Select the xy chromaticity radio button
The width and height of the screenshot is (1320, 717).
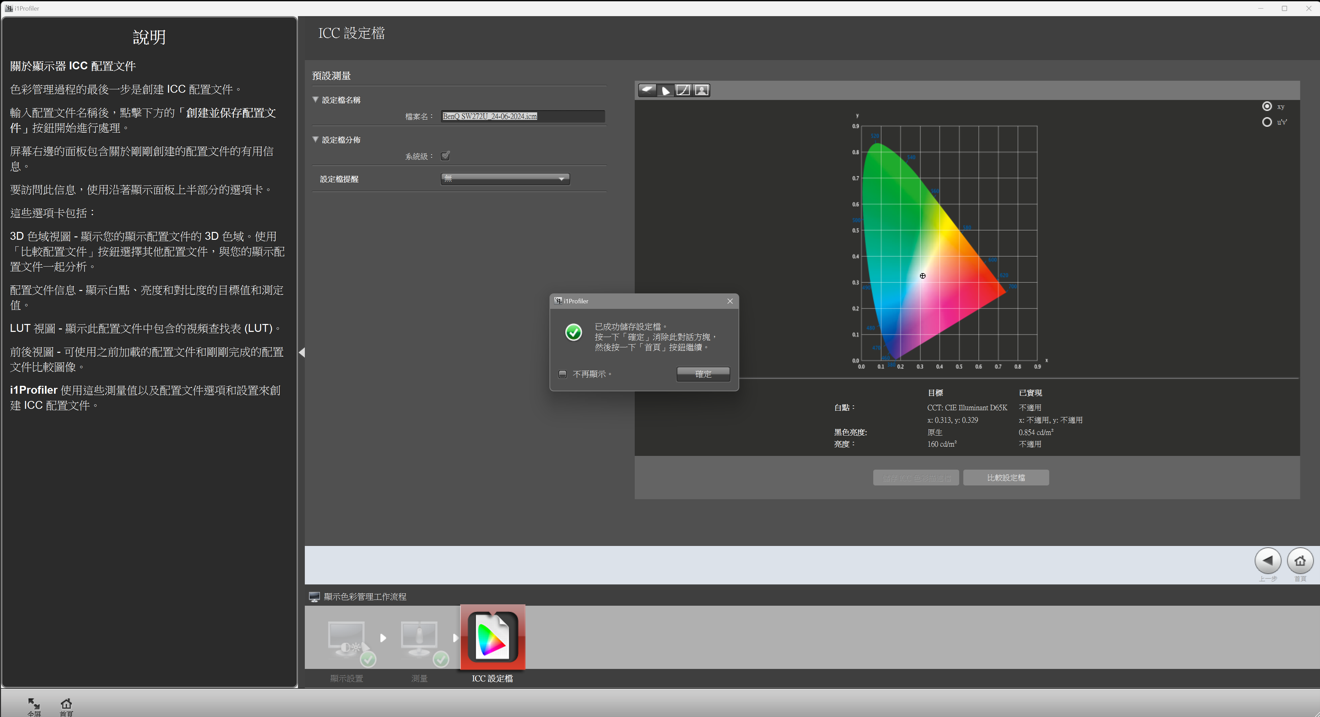point(1267,106)
